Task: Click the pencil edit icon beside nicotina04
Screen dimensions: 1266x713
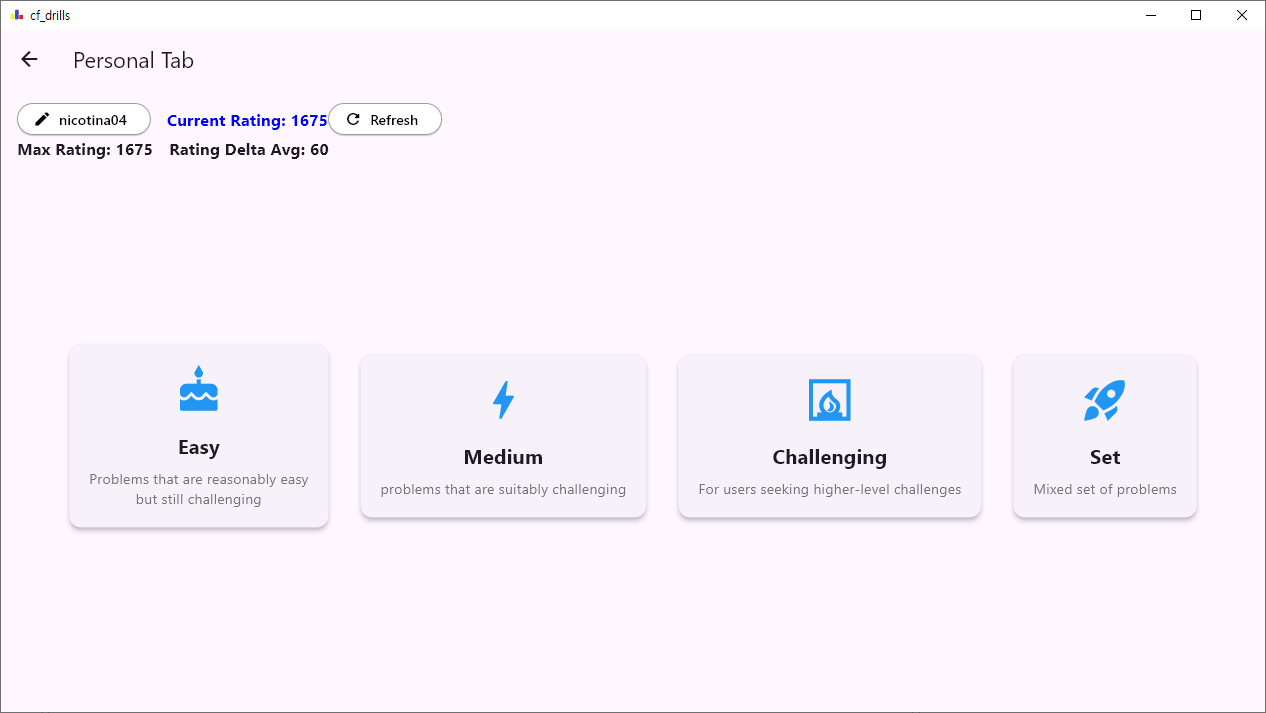Action: point(42,120)
